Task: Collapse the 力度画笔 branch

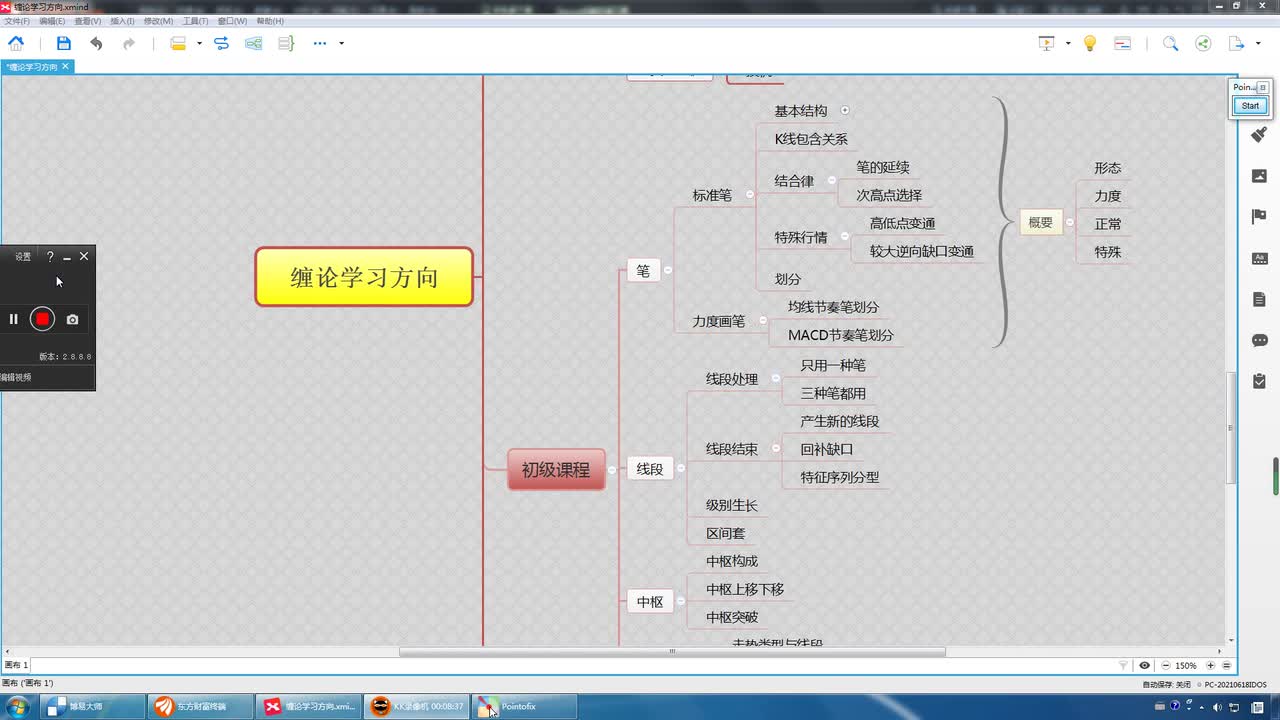Action: point(763,321)
